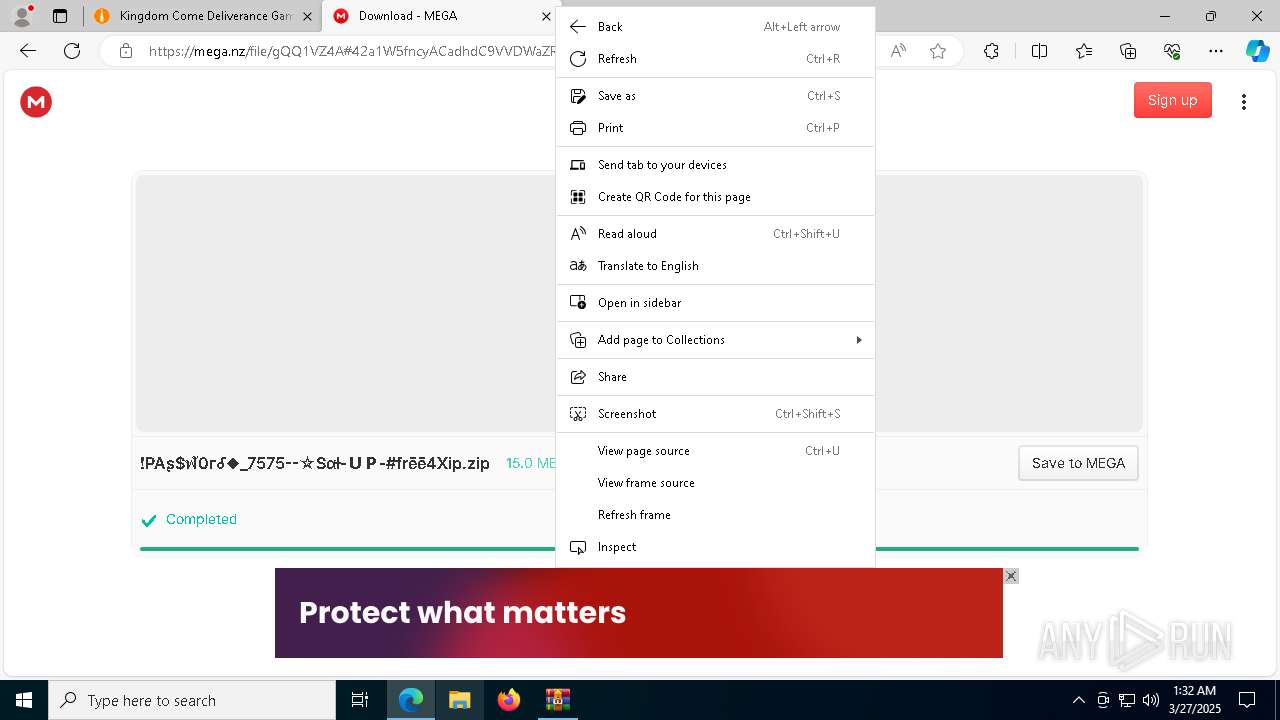Choose Send tab to your devices
1280x720 pixels.
click(715, 165)
